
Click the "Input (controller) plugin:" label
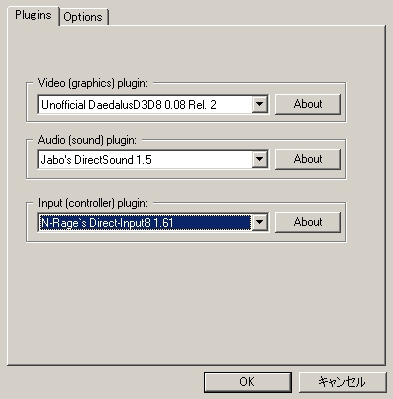coord(93,203)
